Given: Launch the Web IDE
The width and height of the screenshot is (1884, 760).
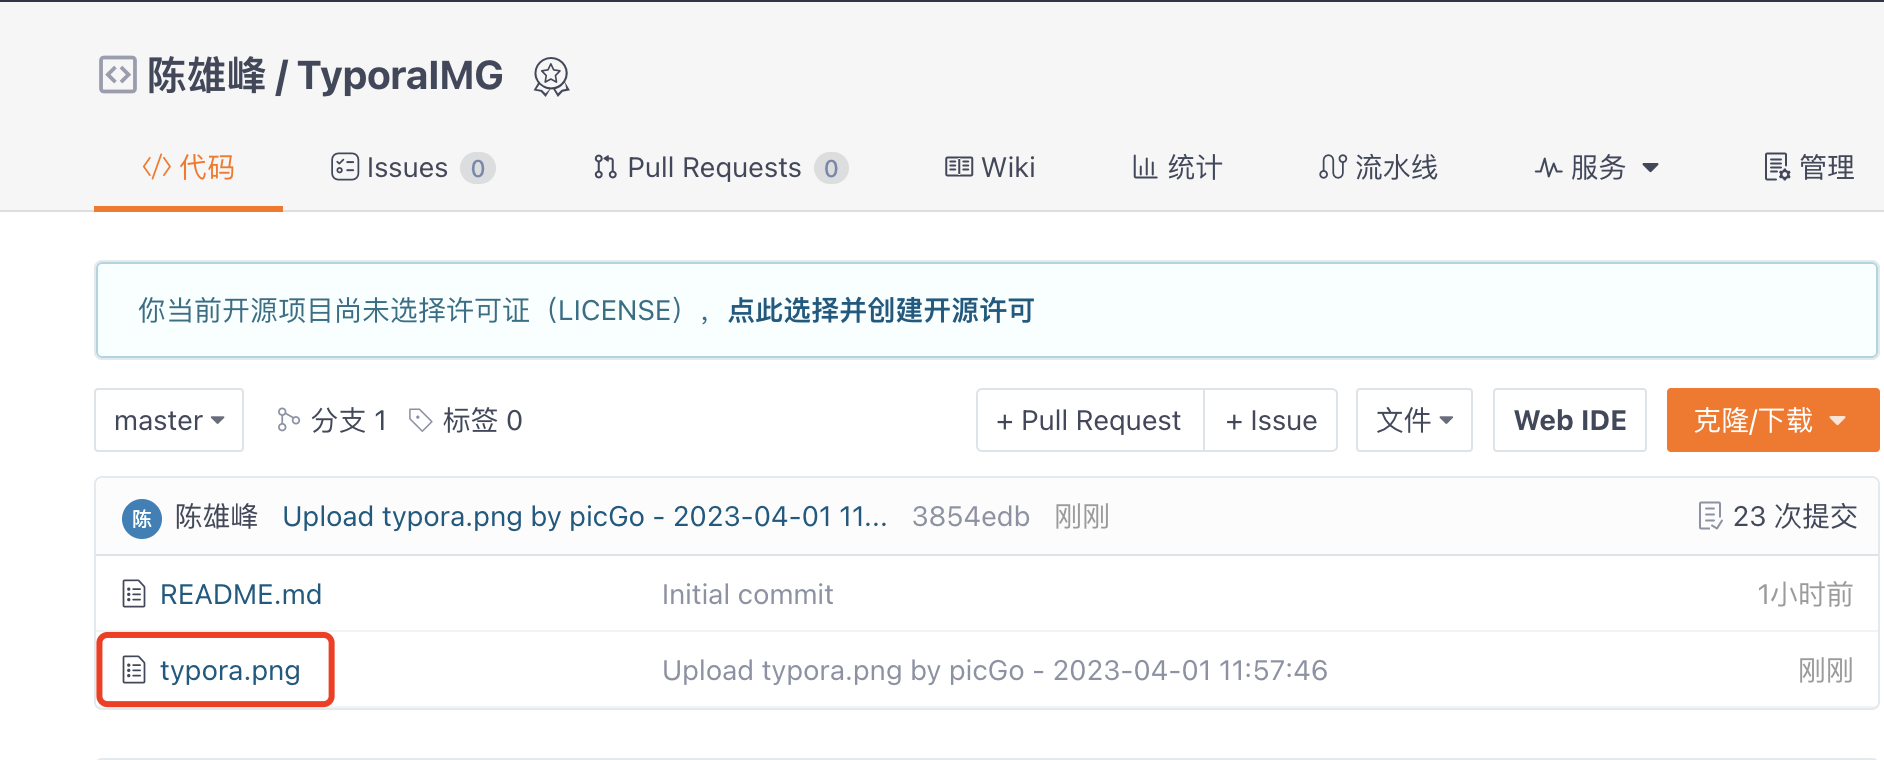Looking at the screenshot, I should click(1570, 420).
